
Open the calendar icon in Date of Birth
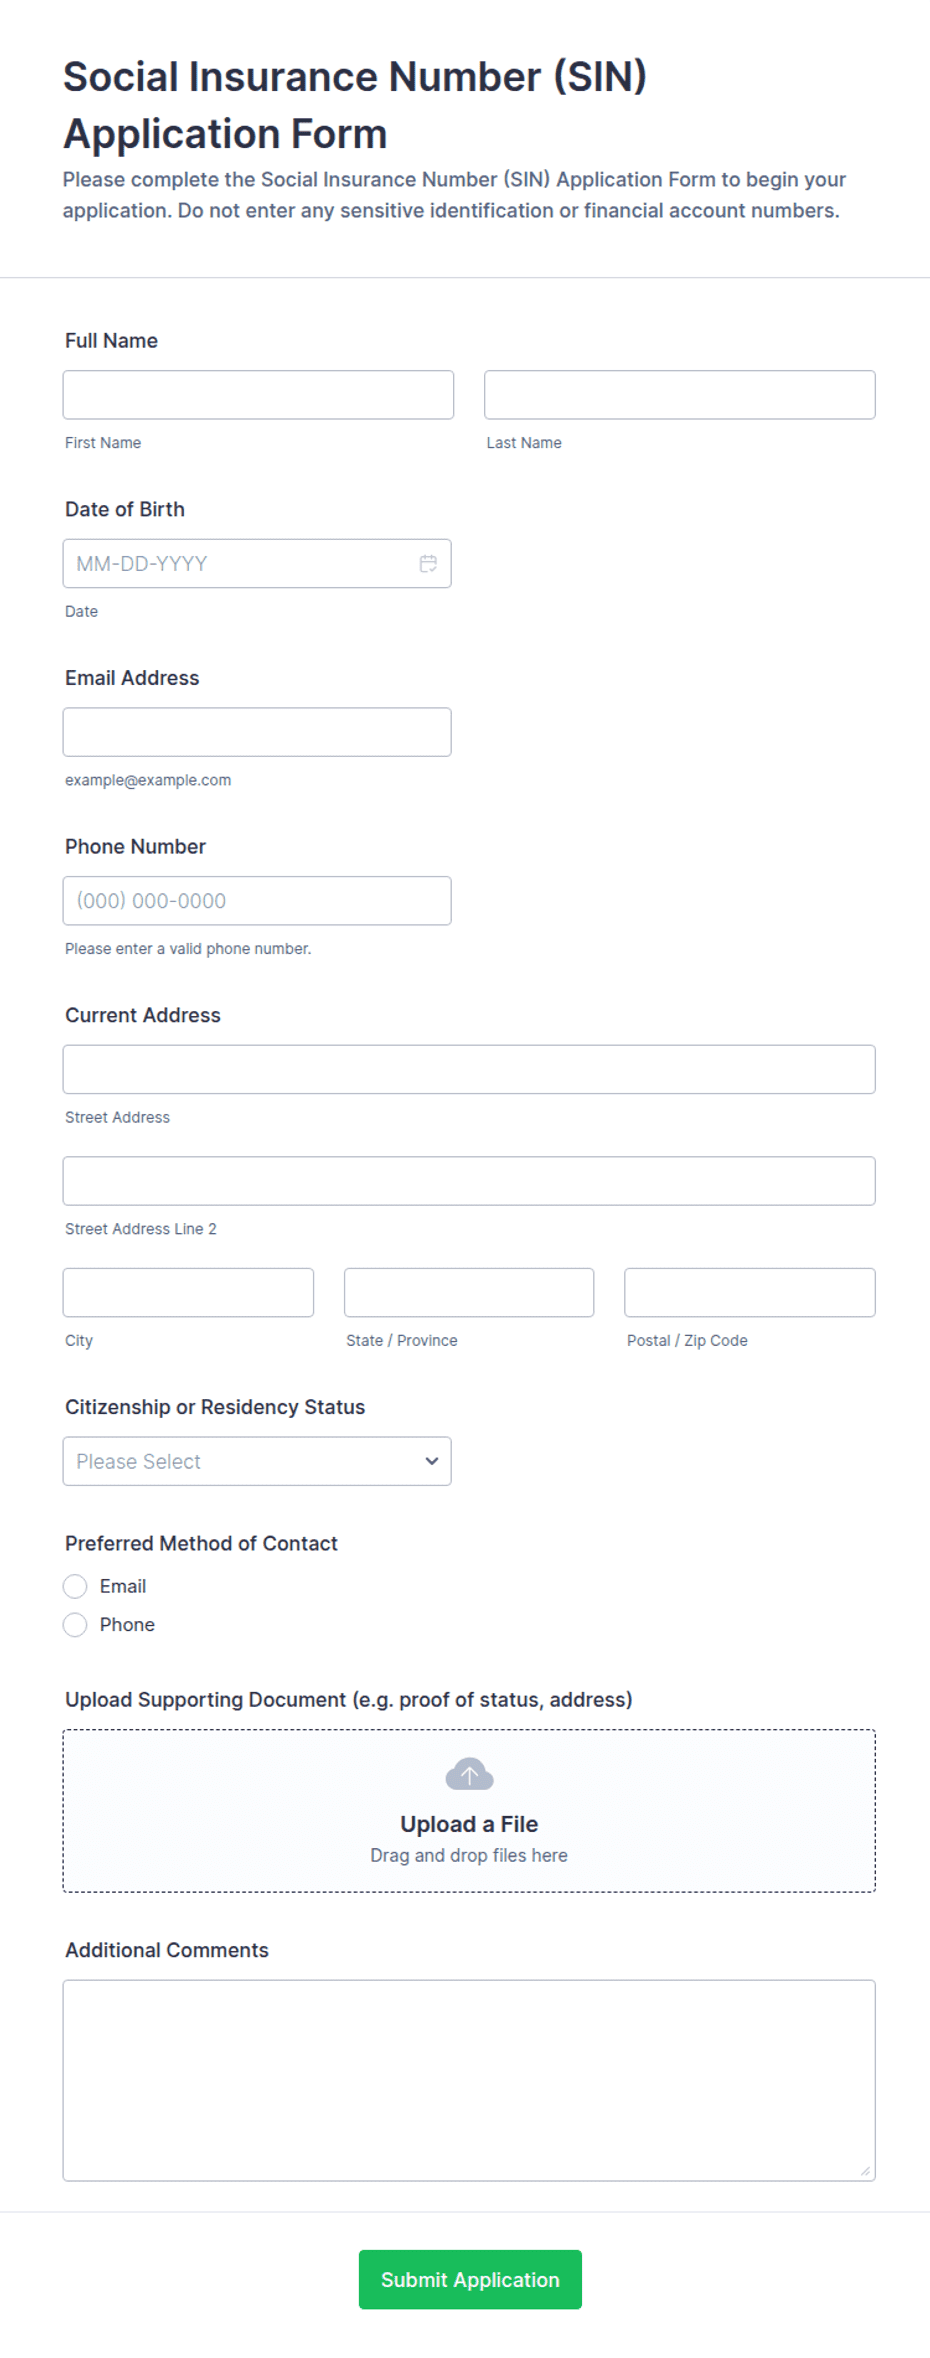tap(428, 564)
